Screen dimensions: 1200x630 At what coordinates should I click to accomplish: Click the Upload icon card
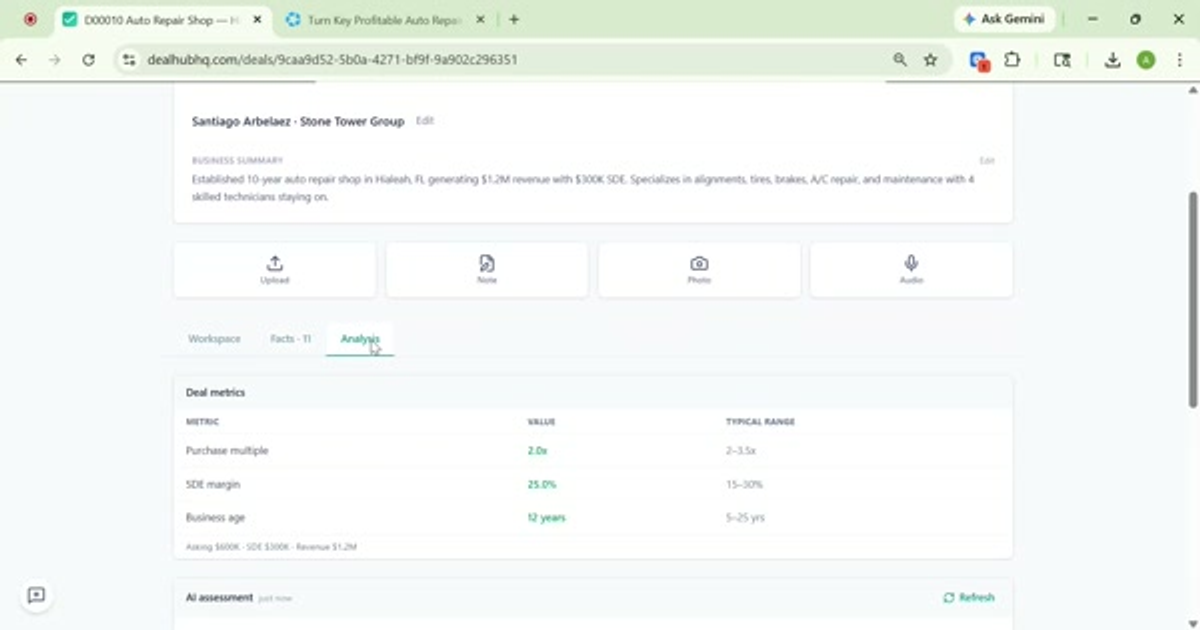[274, 269]
